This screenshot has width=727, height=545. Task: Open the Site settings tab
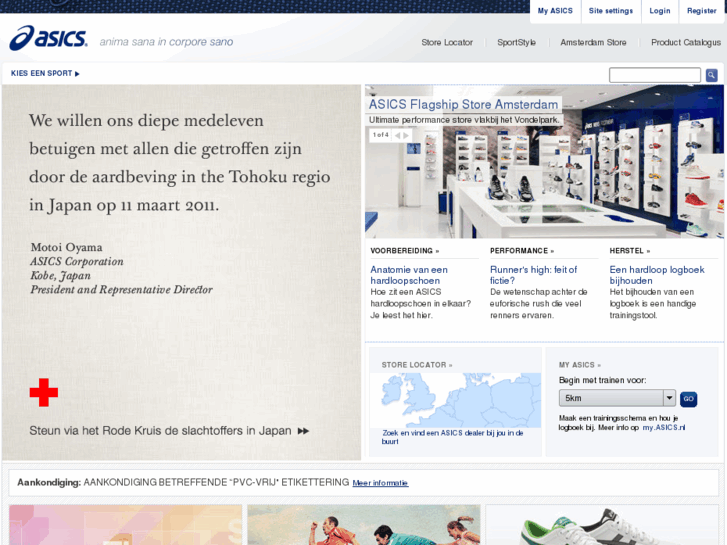point(611,11)
